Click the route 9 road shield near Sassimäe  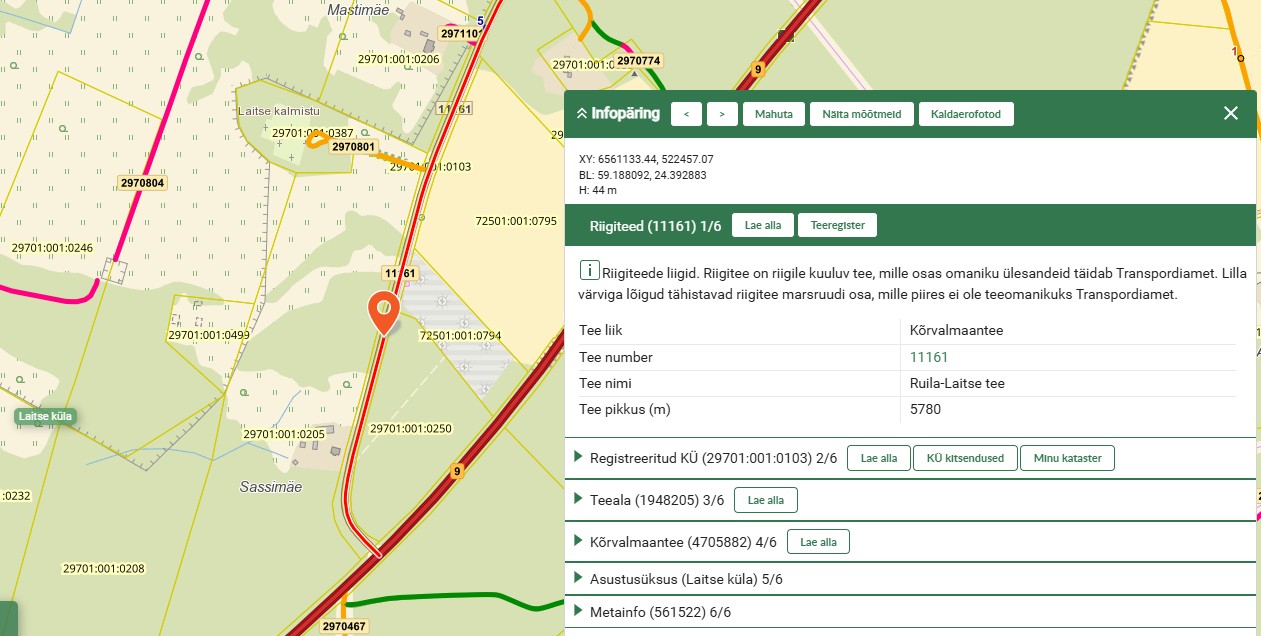[457, 473]
